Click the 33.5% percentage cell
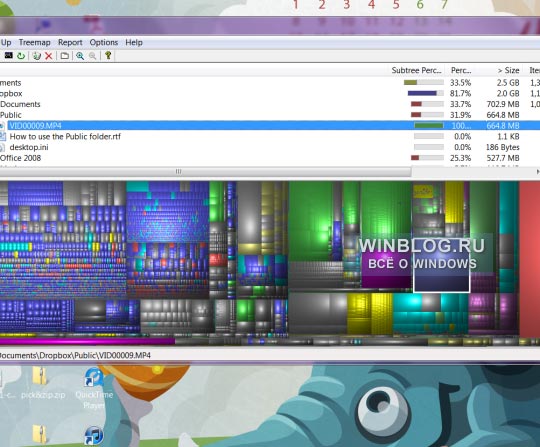Image resolution: width=540 pixels, height=447 pixels. 460,83
